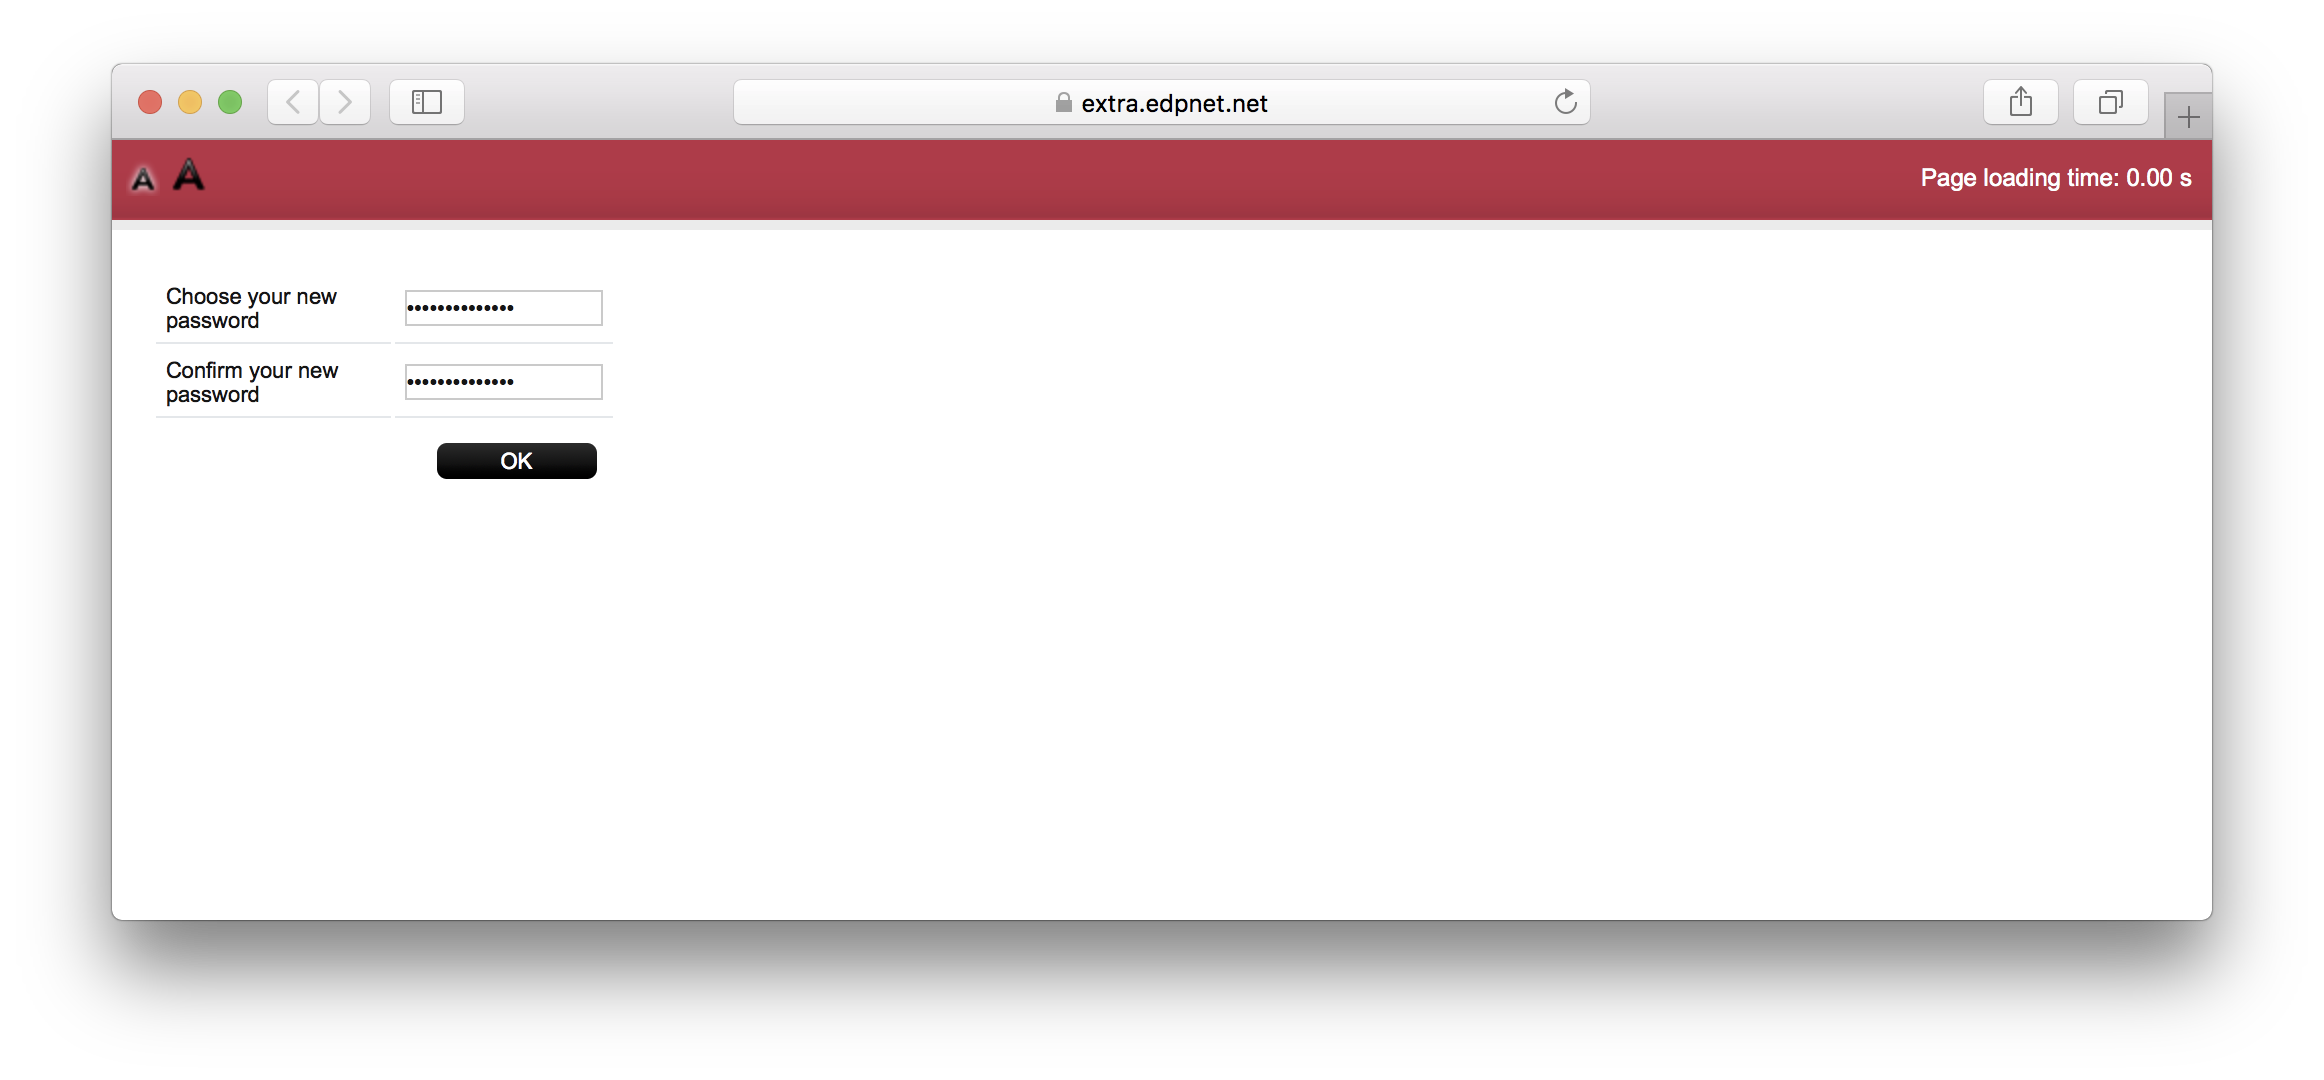The image size is (2324, 1080).
Task: Click the 'Confirm your new password' input field
Action: [x=501, y=381]
